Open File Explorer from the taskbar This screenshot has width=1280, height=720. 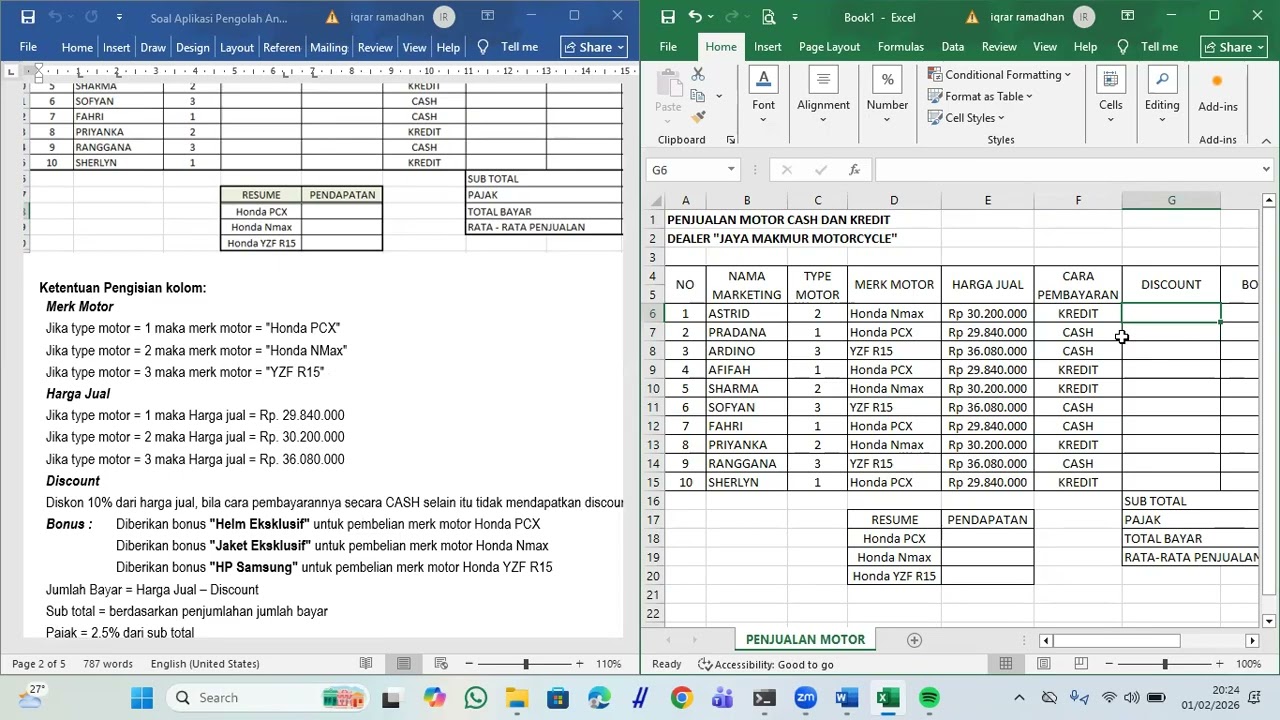(516, 698)
